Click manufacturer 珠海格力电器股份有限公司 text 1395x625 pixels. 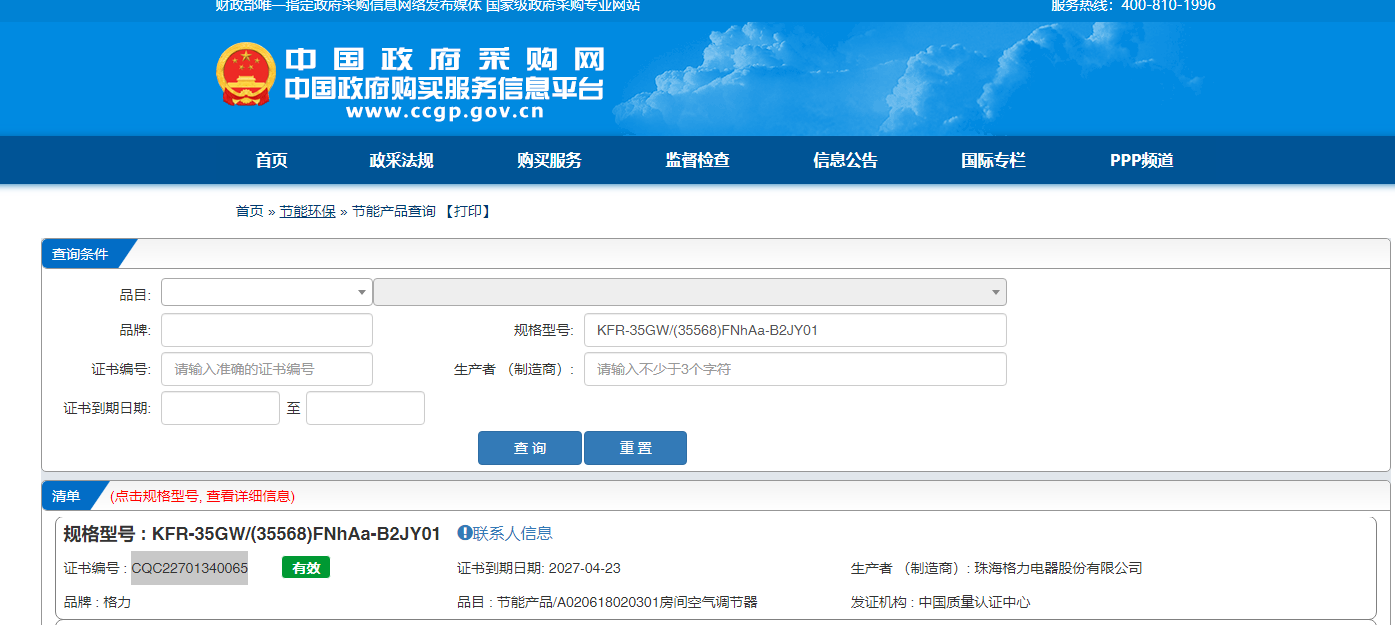[1059, 568]
